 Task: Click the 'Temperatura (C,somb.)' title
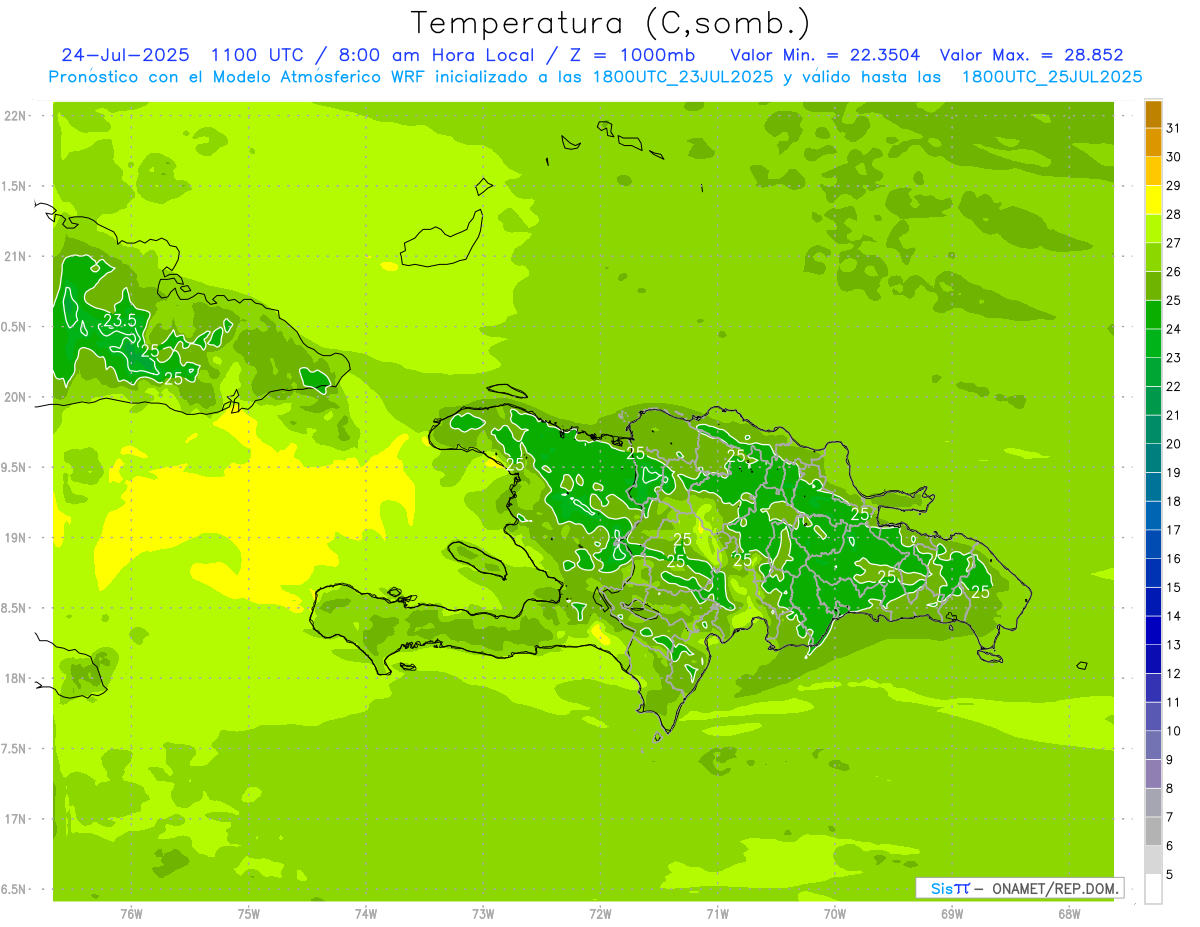point(610,24)
